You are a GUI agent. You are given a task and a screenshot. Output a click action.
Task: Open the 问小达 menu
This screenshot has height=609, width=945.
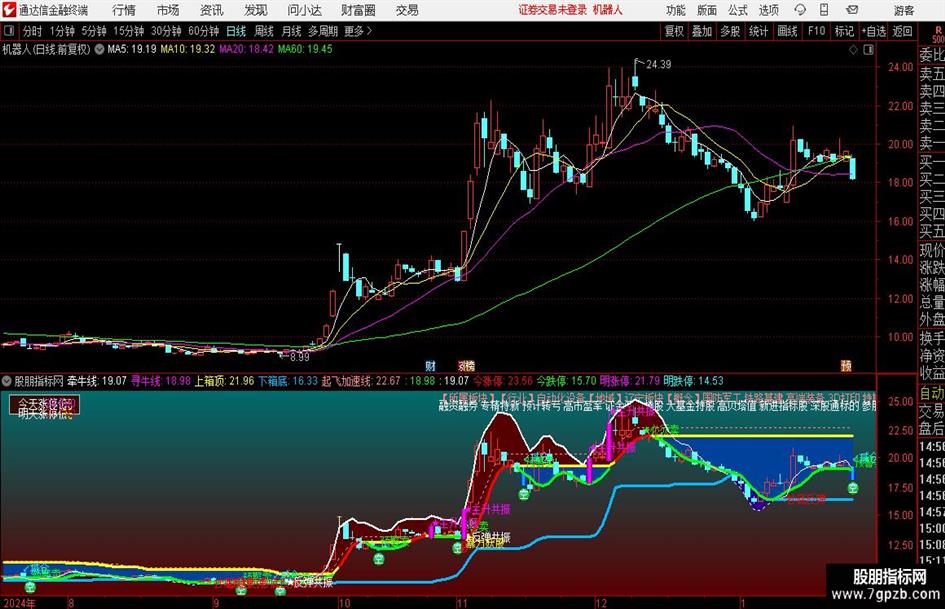pyautogui.click(x=304, y=10)
